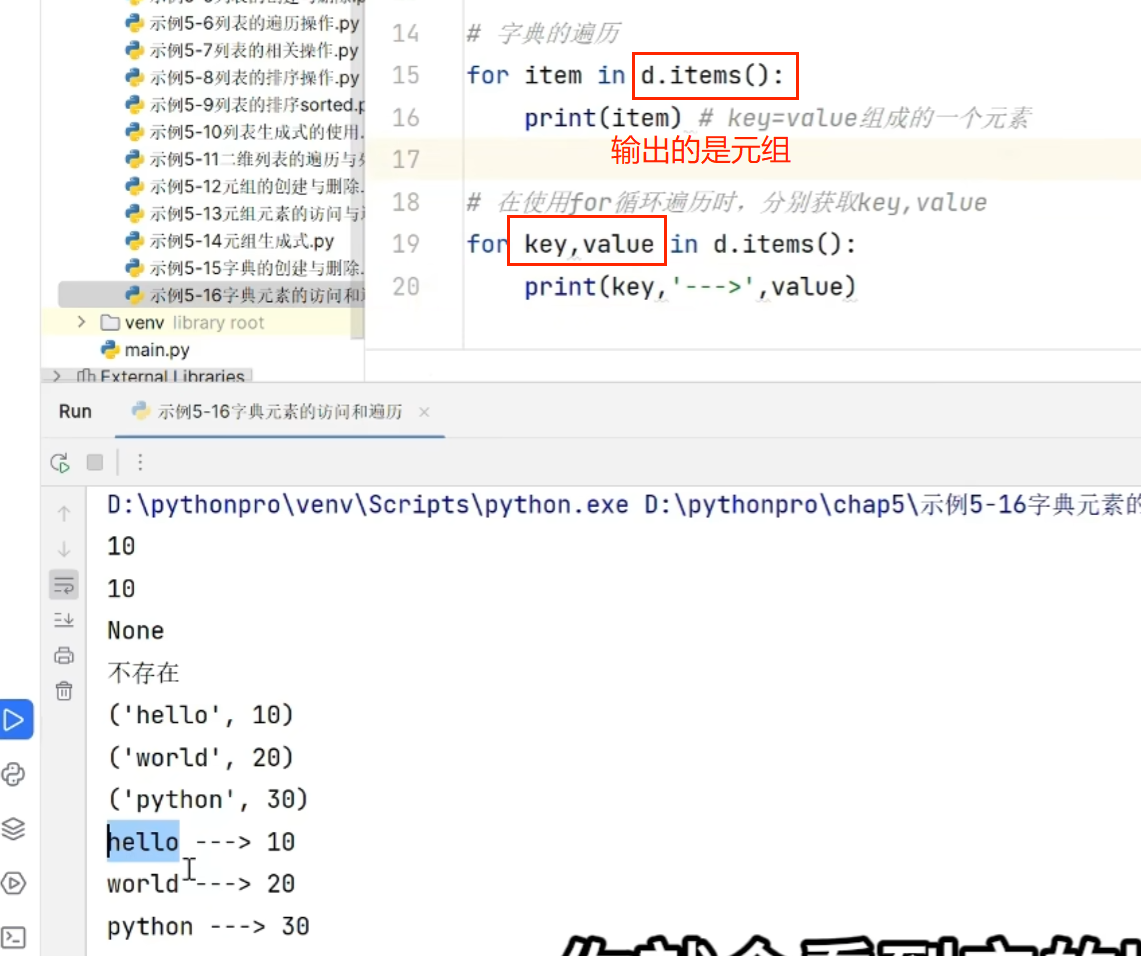Click line number 20 in gutter
The height and width of the screenshot is (956, 1141).
click(405, 287)
